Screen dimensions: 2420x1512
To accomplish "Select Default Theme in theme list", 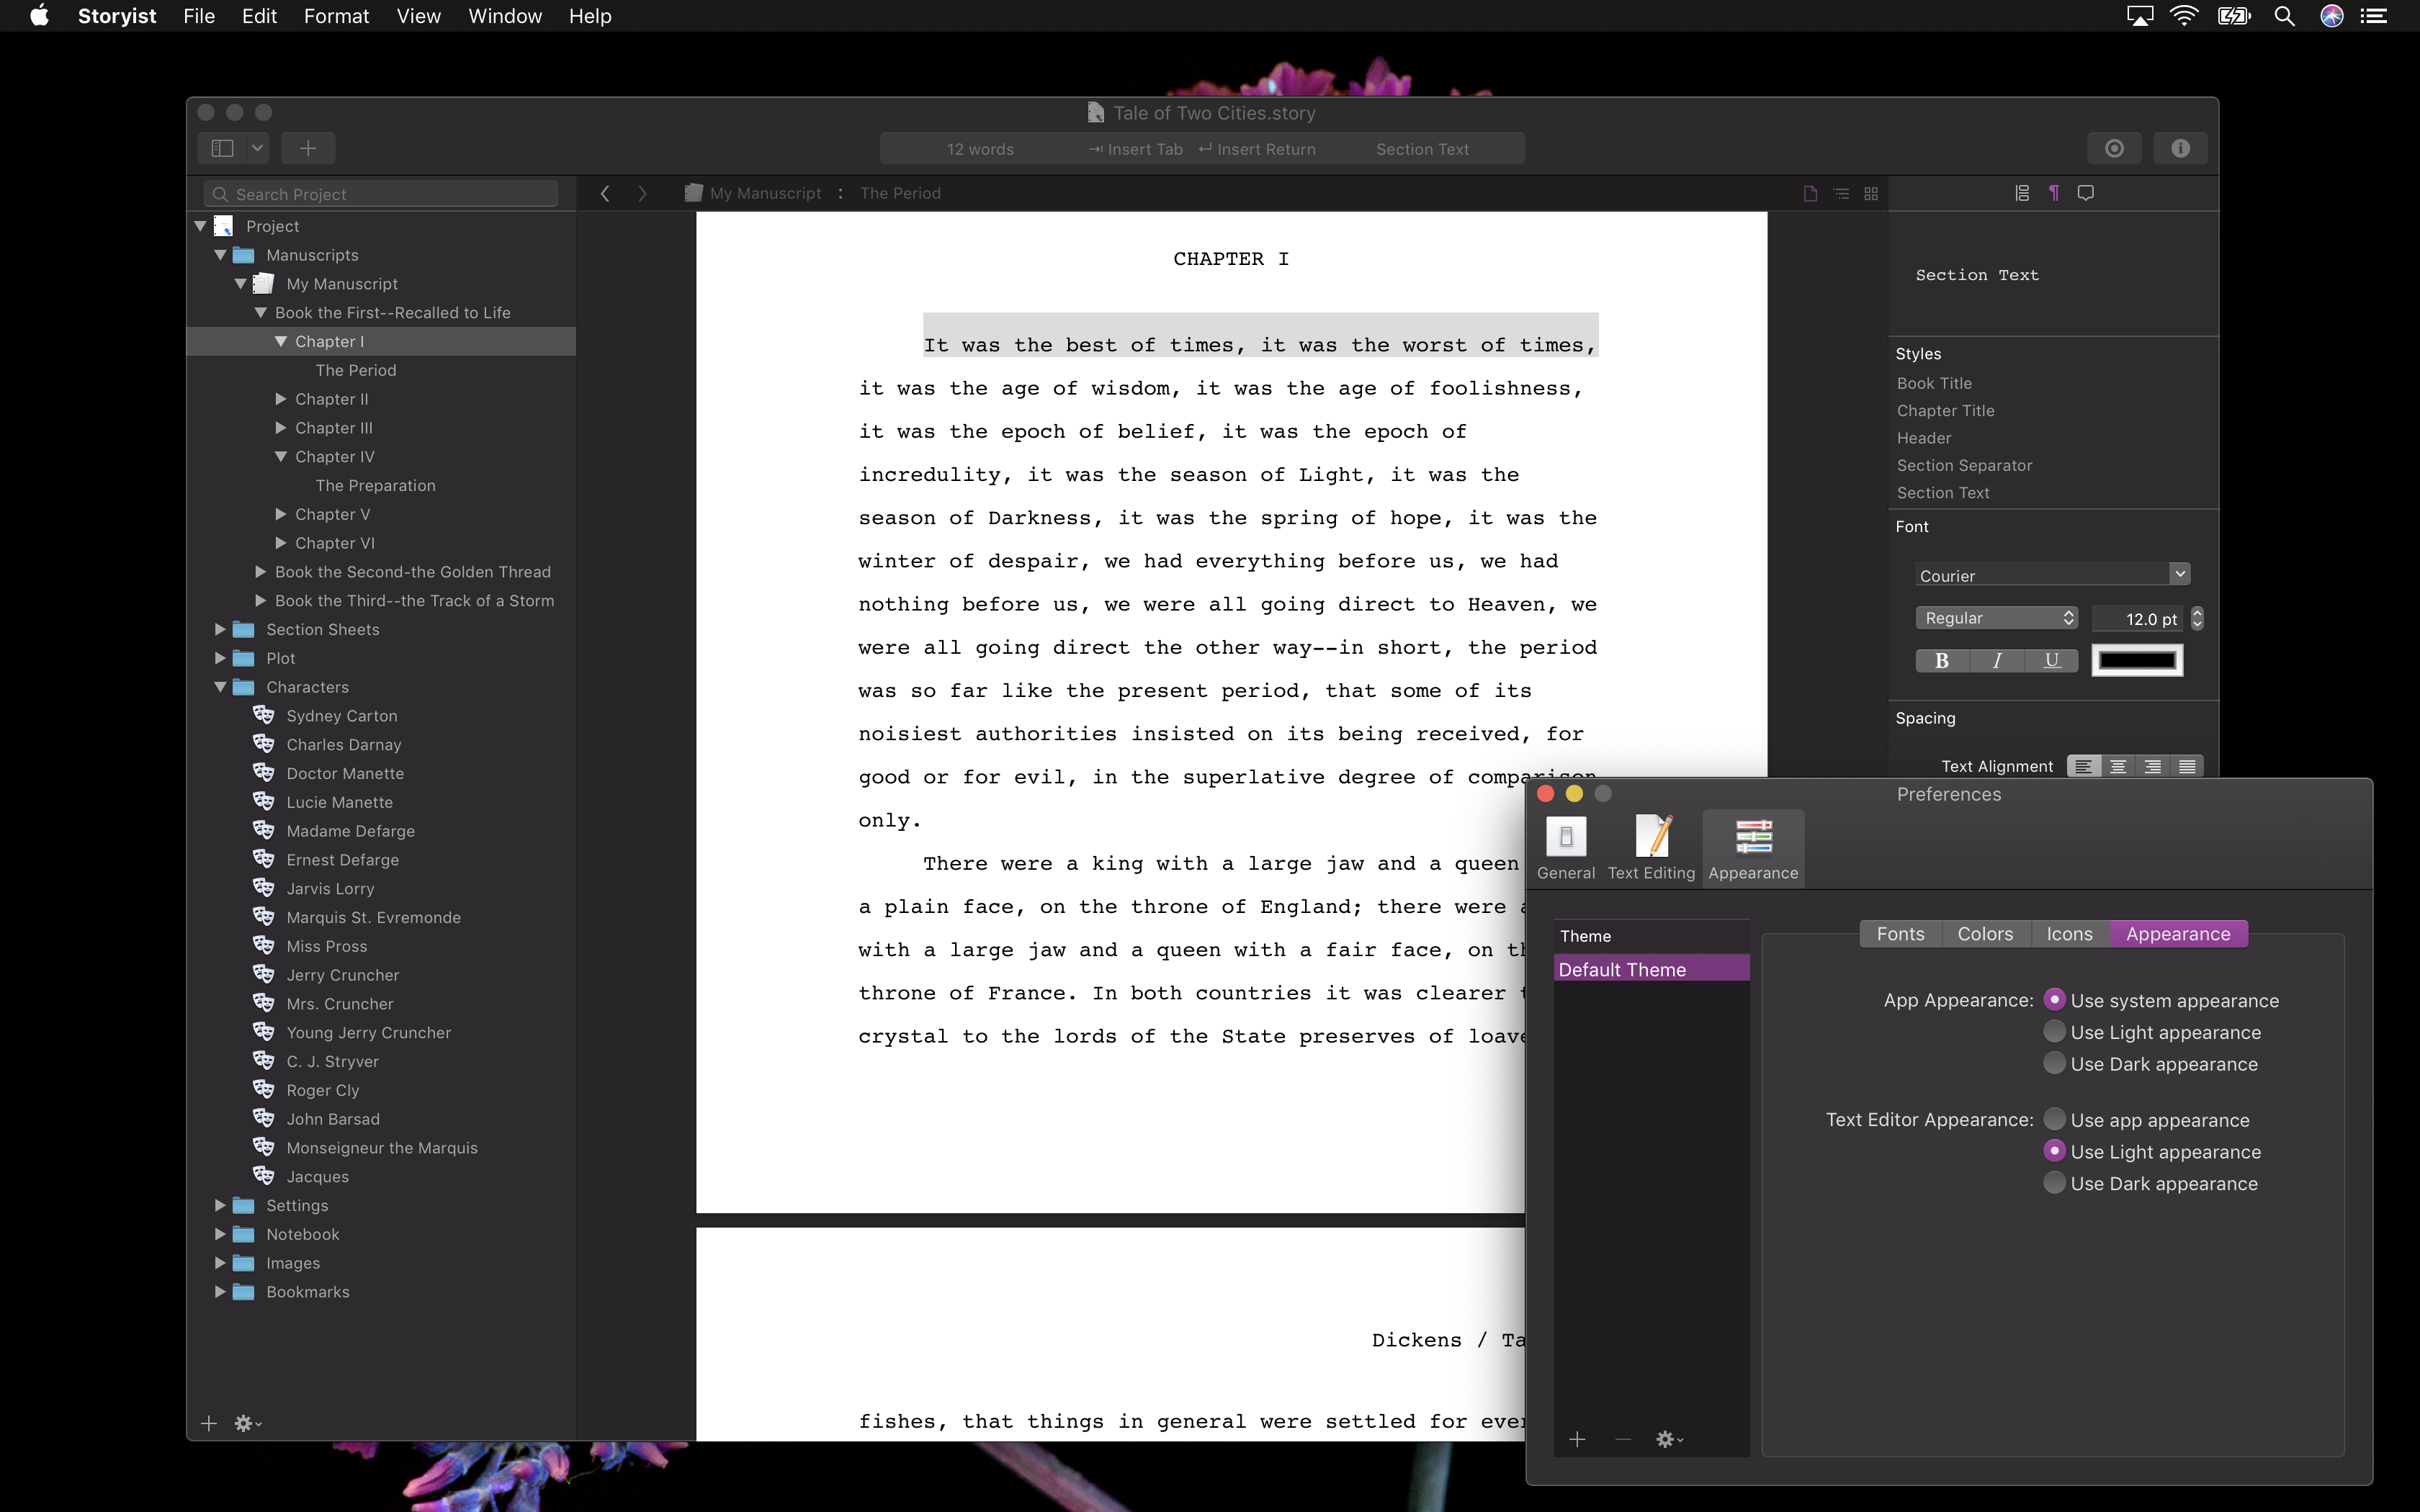I will pyautogui.click(x=1651, y=969).
